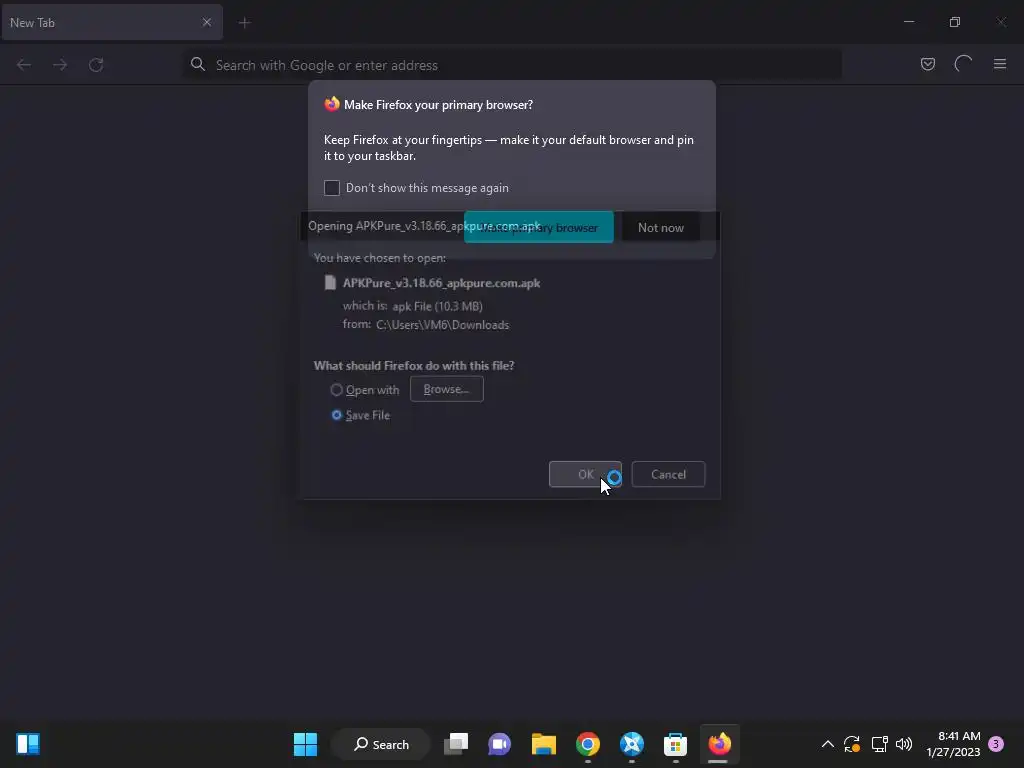The width and height of the screenshot is (1024, 768).
Task: Click the APKPure_v3.18.66_apkpure.com.apk file name
Action: (x=441, y=283)
